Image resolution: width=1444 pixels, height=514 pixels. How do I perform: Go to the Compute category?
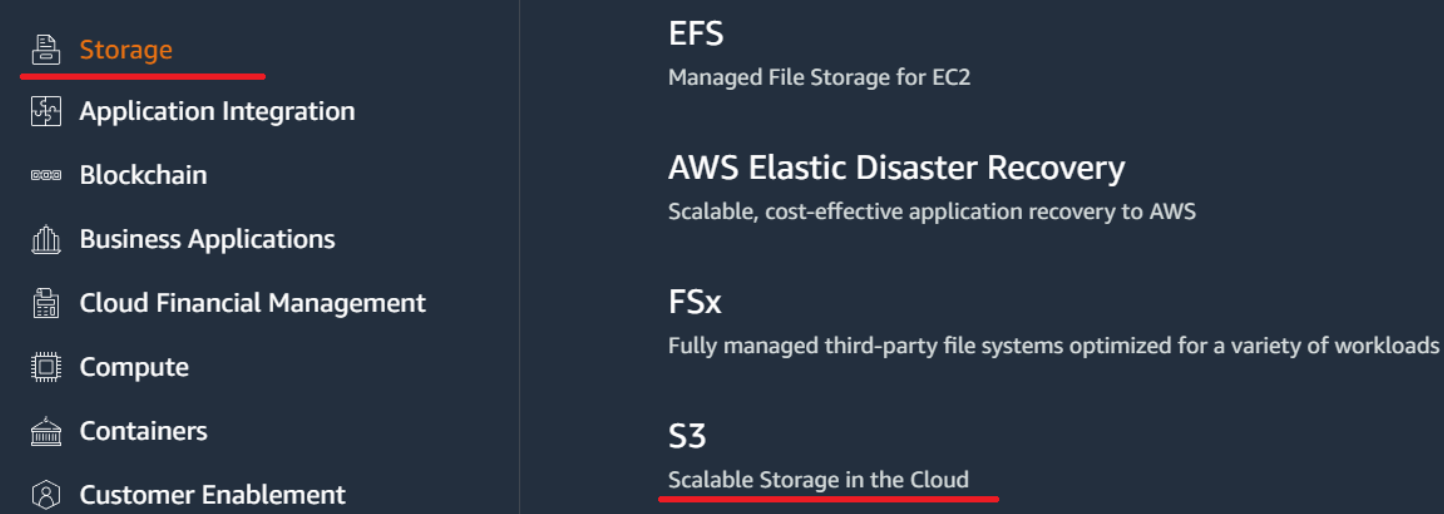pos(134,367)
